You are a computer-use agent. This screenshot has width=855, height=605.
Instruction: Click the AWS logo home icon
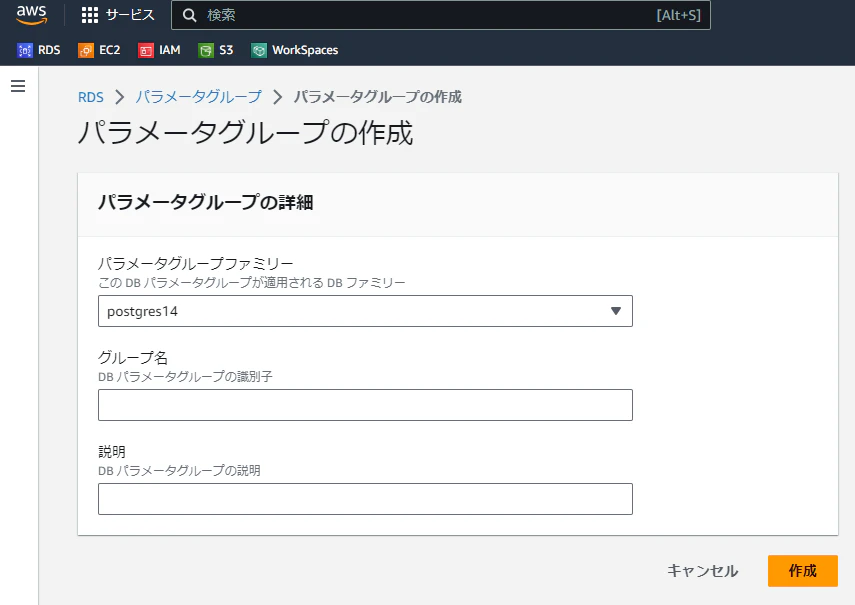pos(31,15)
